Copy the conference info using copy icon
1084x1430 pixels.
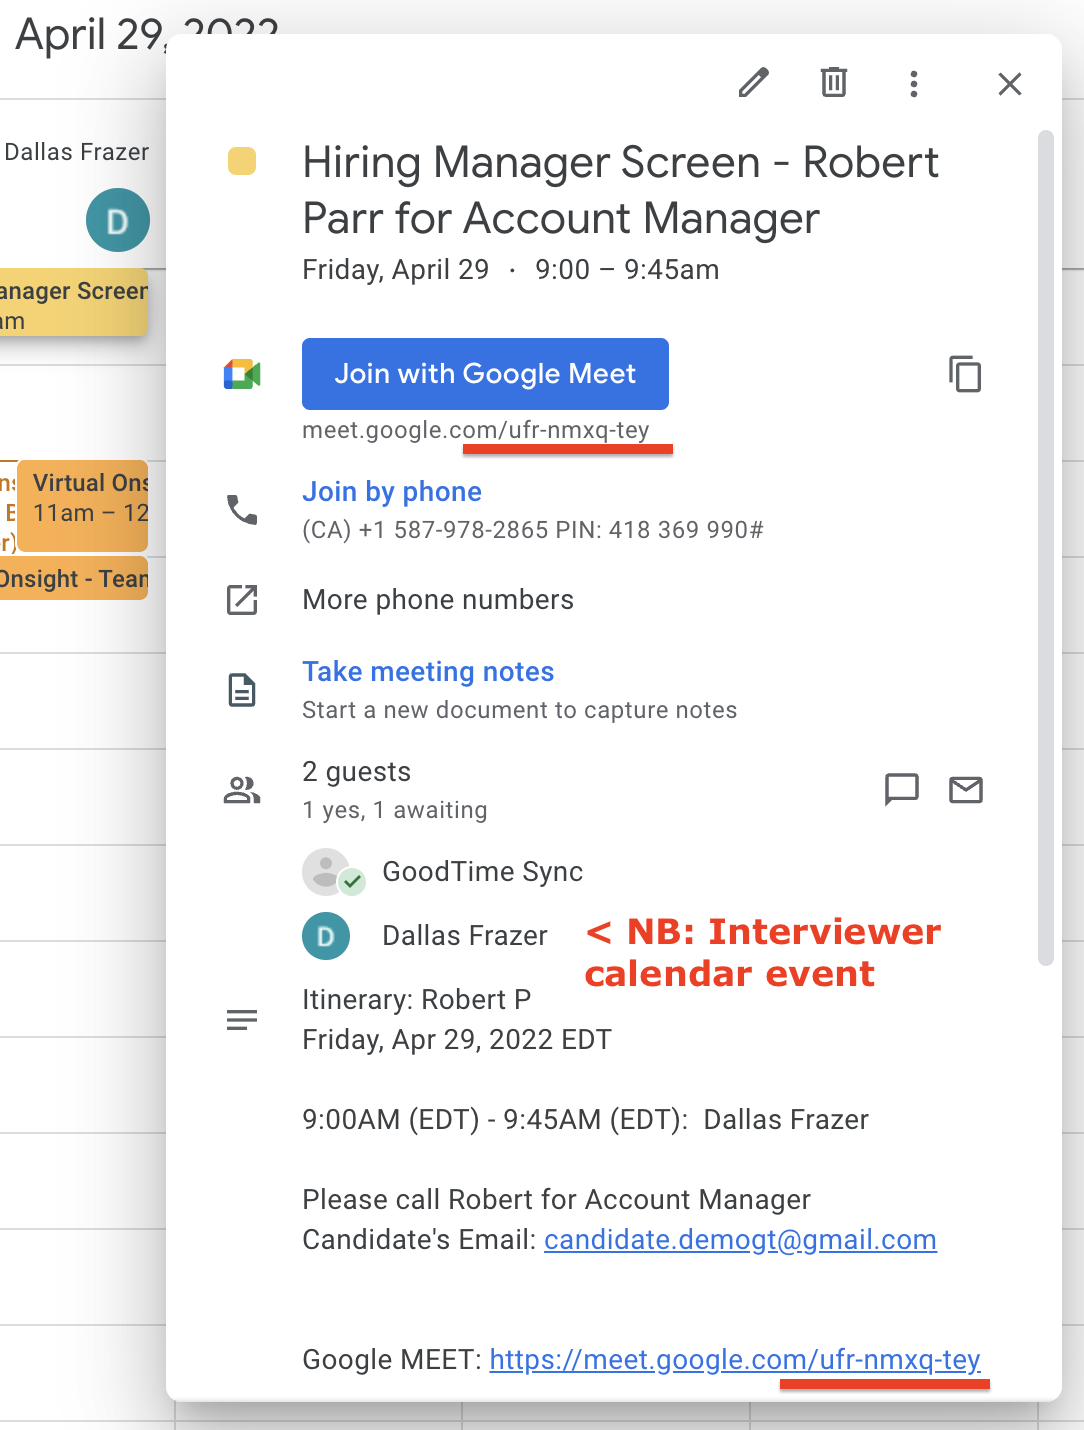coord(965,374)
